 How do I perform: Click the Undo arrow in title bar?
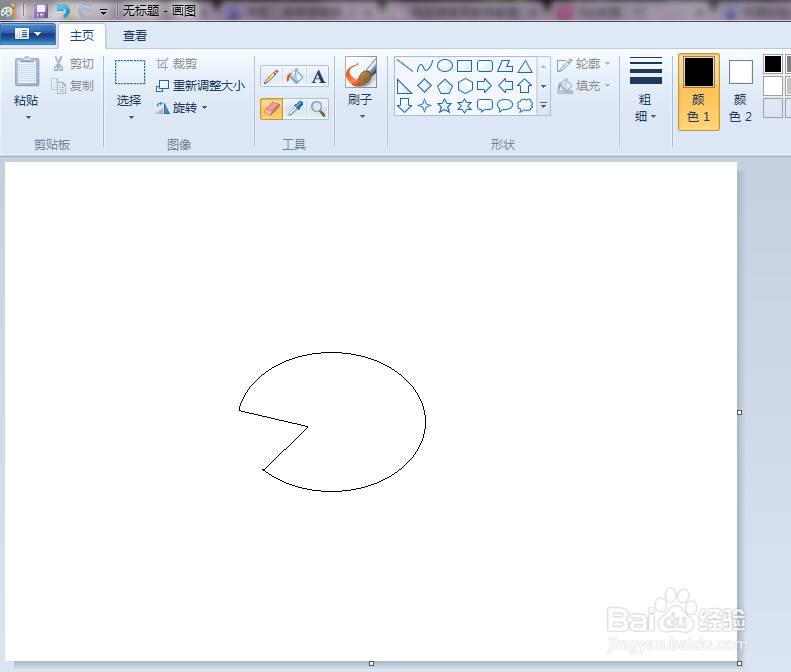[63, 11]
